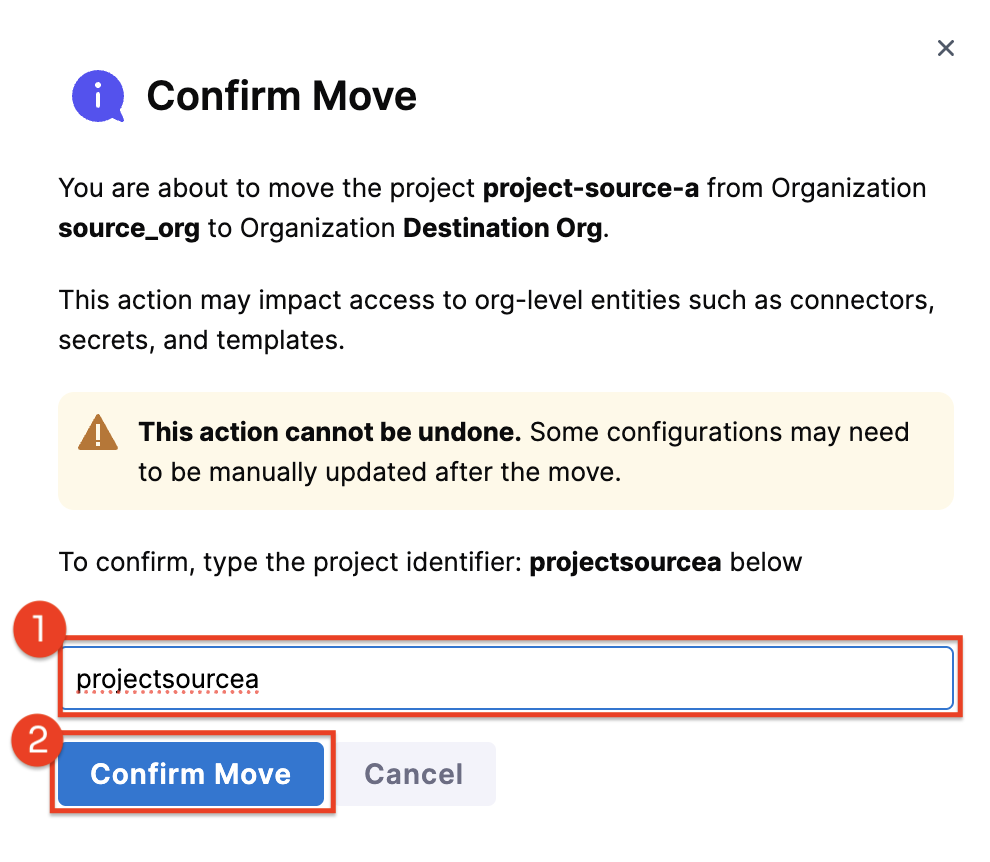Click the "Confirm Move" dialog title

click(x=281, y=97)
